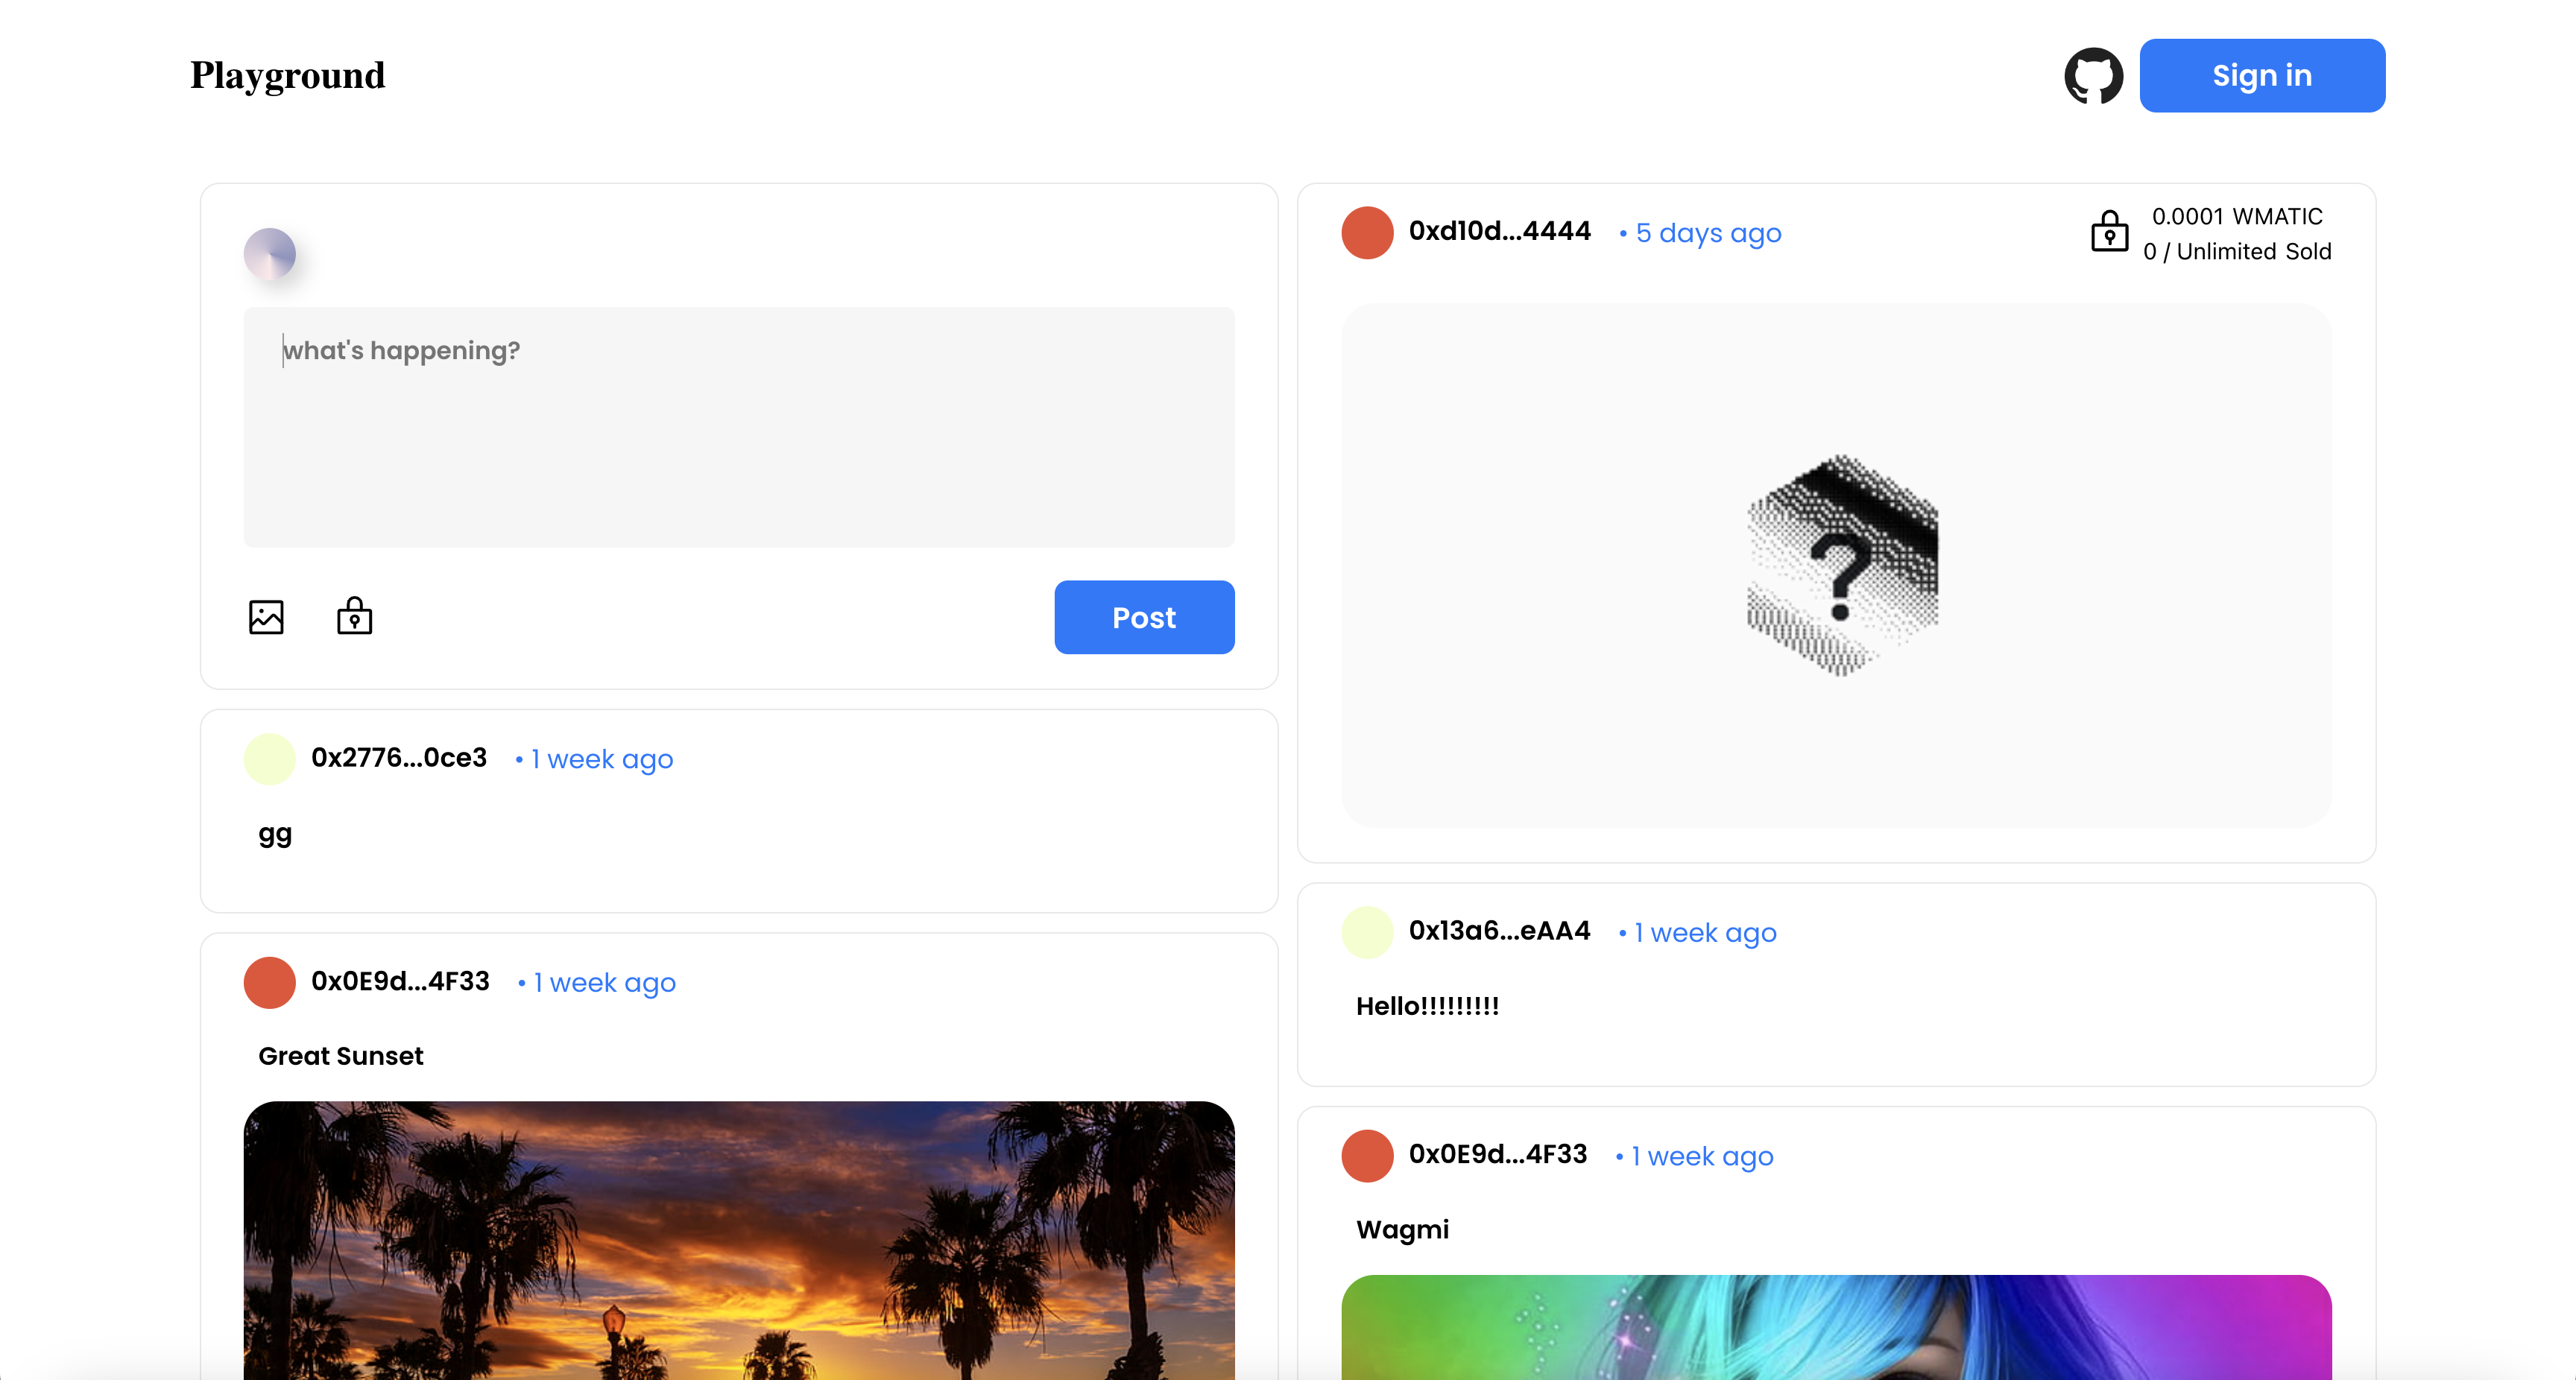The image size is (2576, 1380).
Task: Focus the "what's happening?" text field
Action: (738, 427)
